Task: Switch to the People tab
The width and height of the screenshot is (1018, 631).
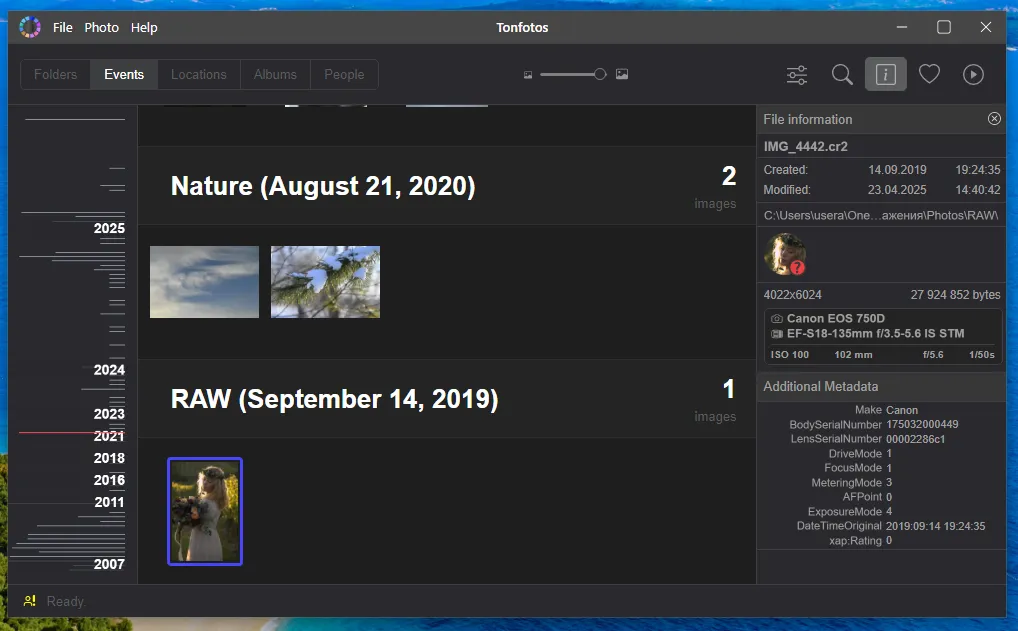Action: [x=344, y=75]
